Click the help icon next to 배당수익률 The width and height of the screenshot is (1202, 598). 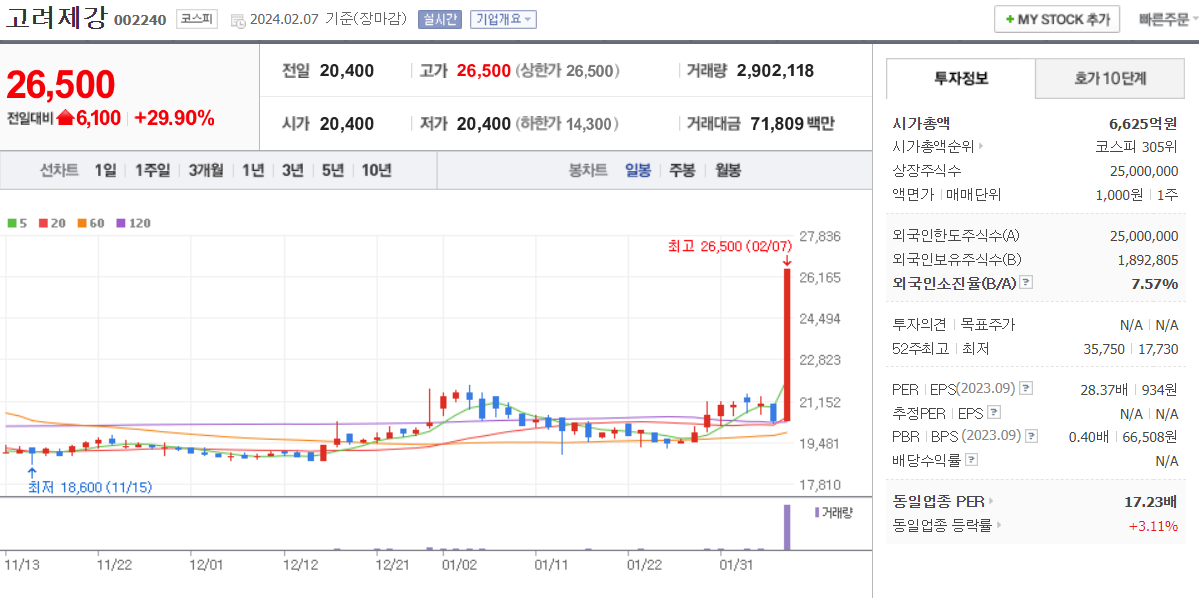[972, 460]
